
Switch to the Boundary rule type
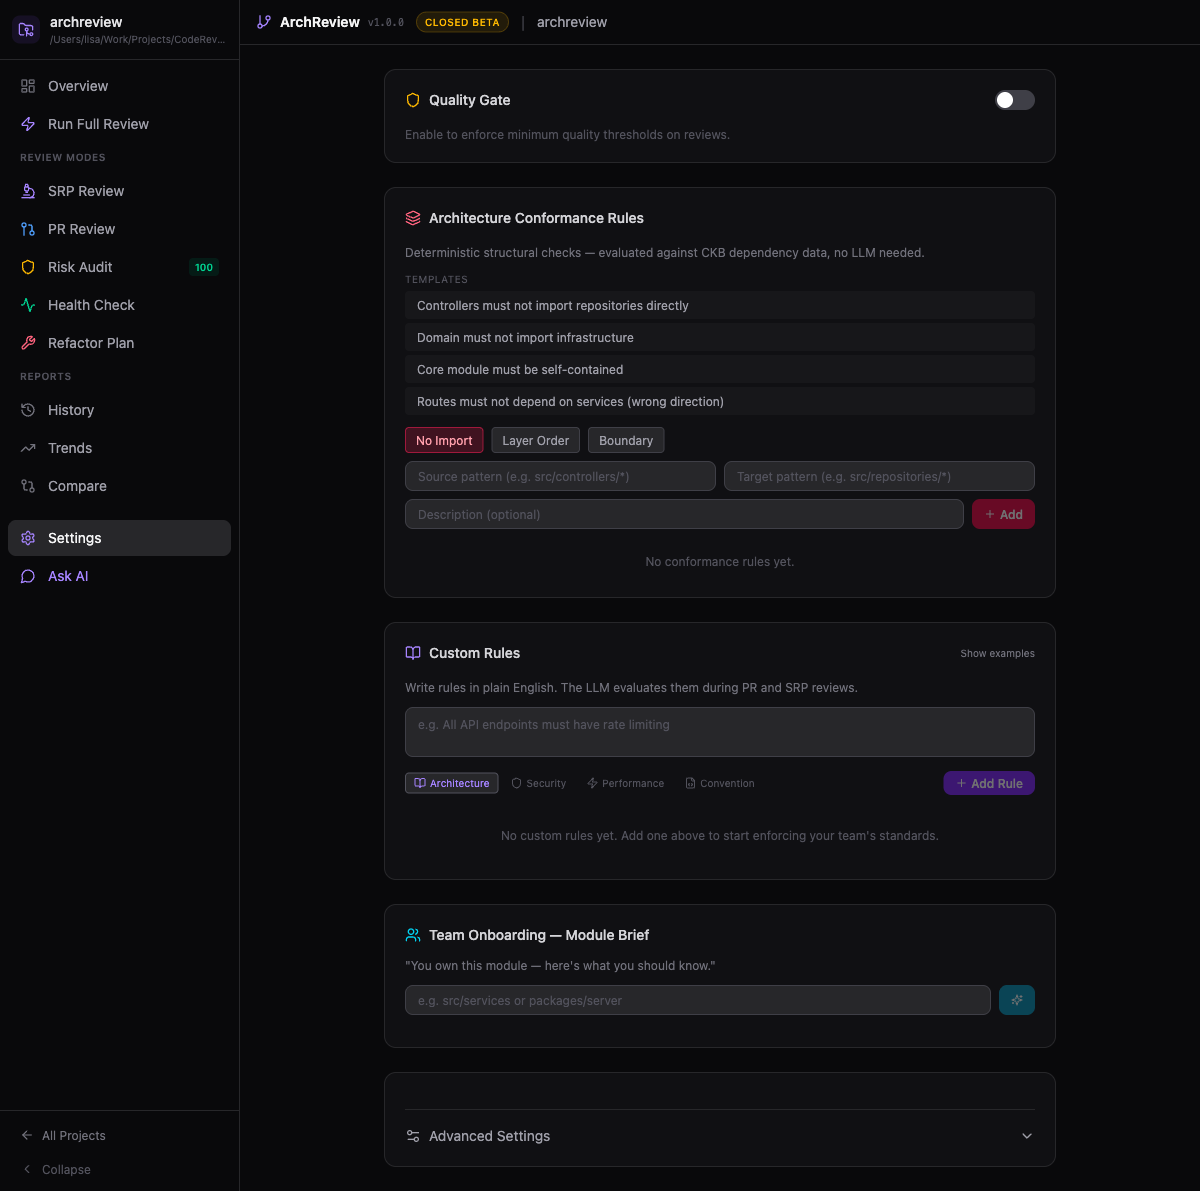[x=626, y=440]
